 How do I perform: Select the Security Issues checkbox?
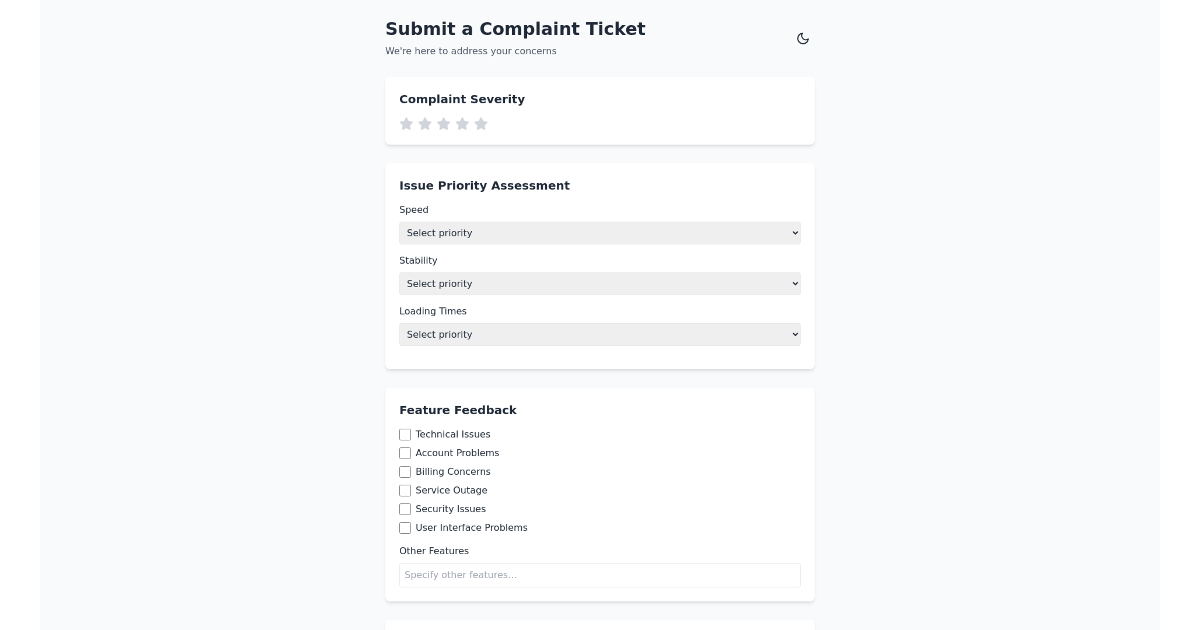(x=405, y=509)
